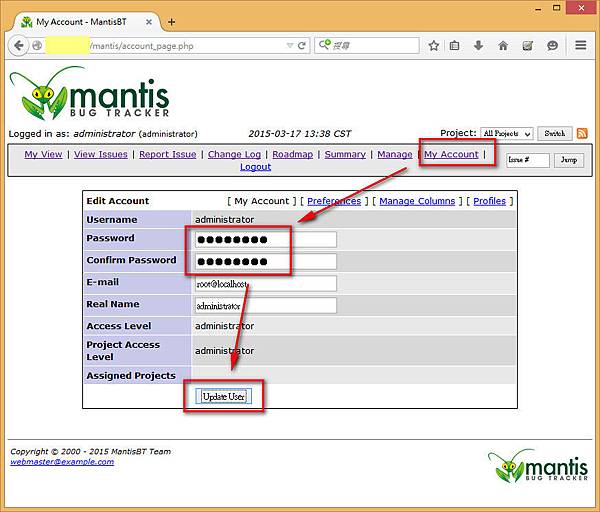
Task: Click the Issue # input field
Action: point(528,160)
